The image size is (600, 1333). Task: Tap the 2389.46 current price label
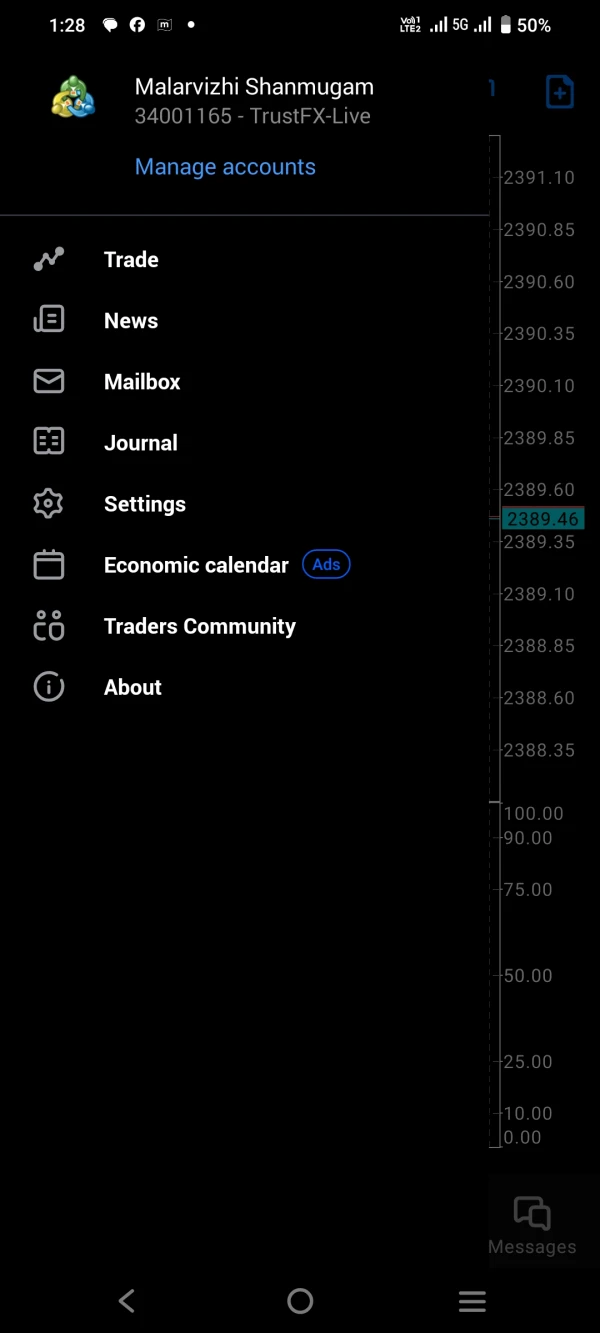coord(542,519)
